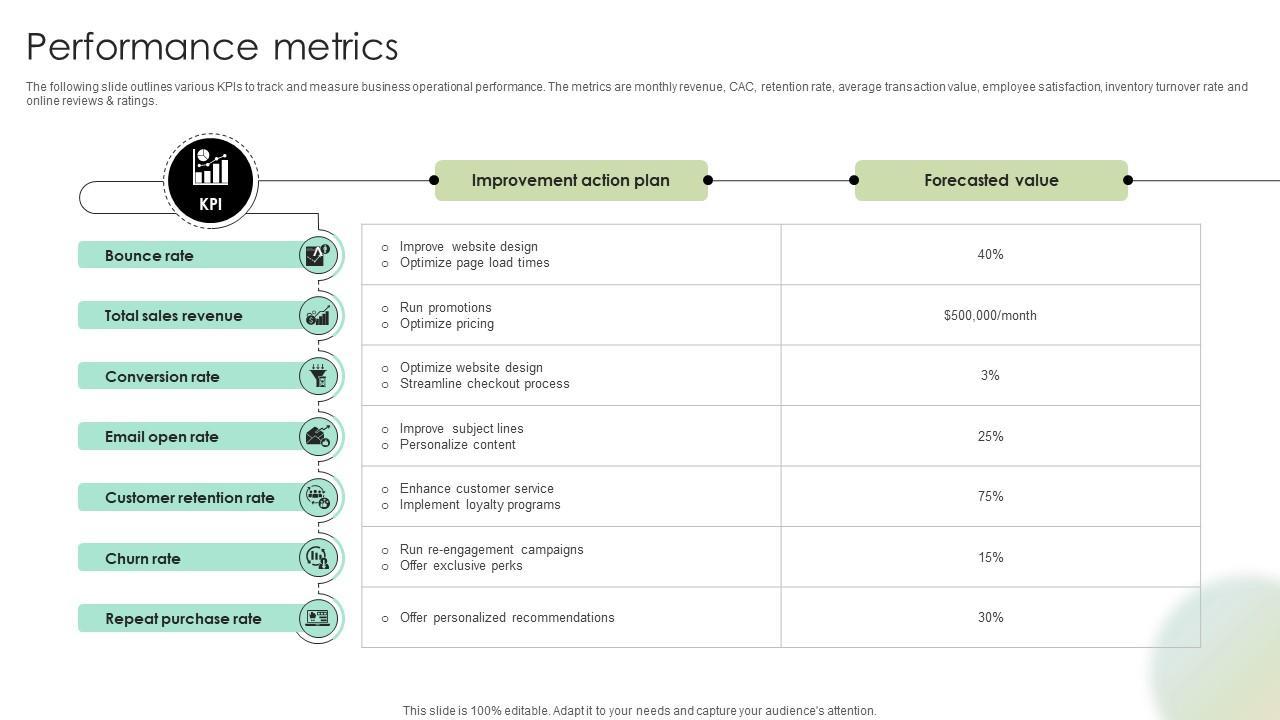The image size is (1280, 720).
Task: Click the Performance metrics title
Action: pyautogui.click(x=212, y=47)
